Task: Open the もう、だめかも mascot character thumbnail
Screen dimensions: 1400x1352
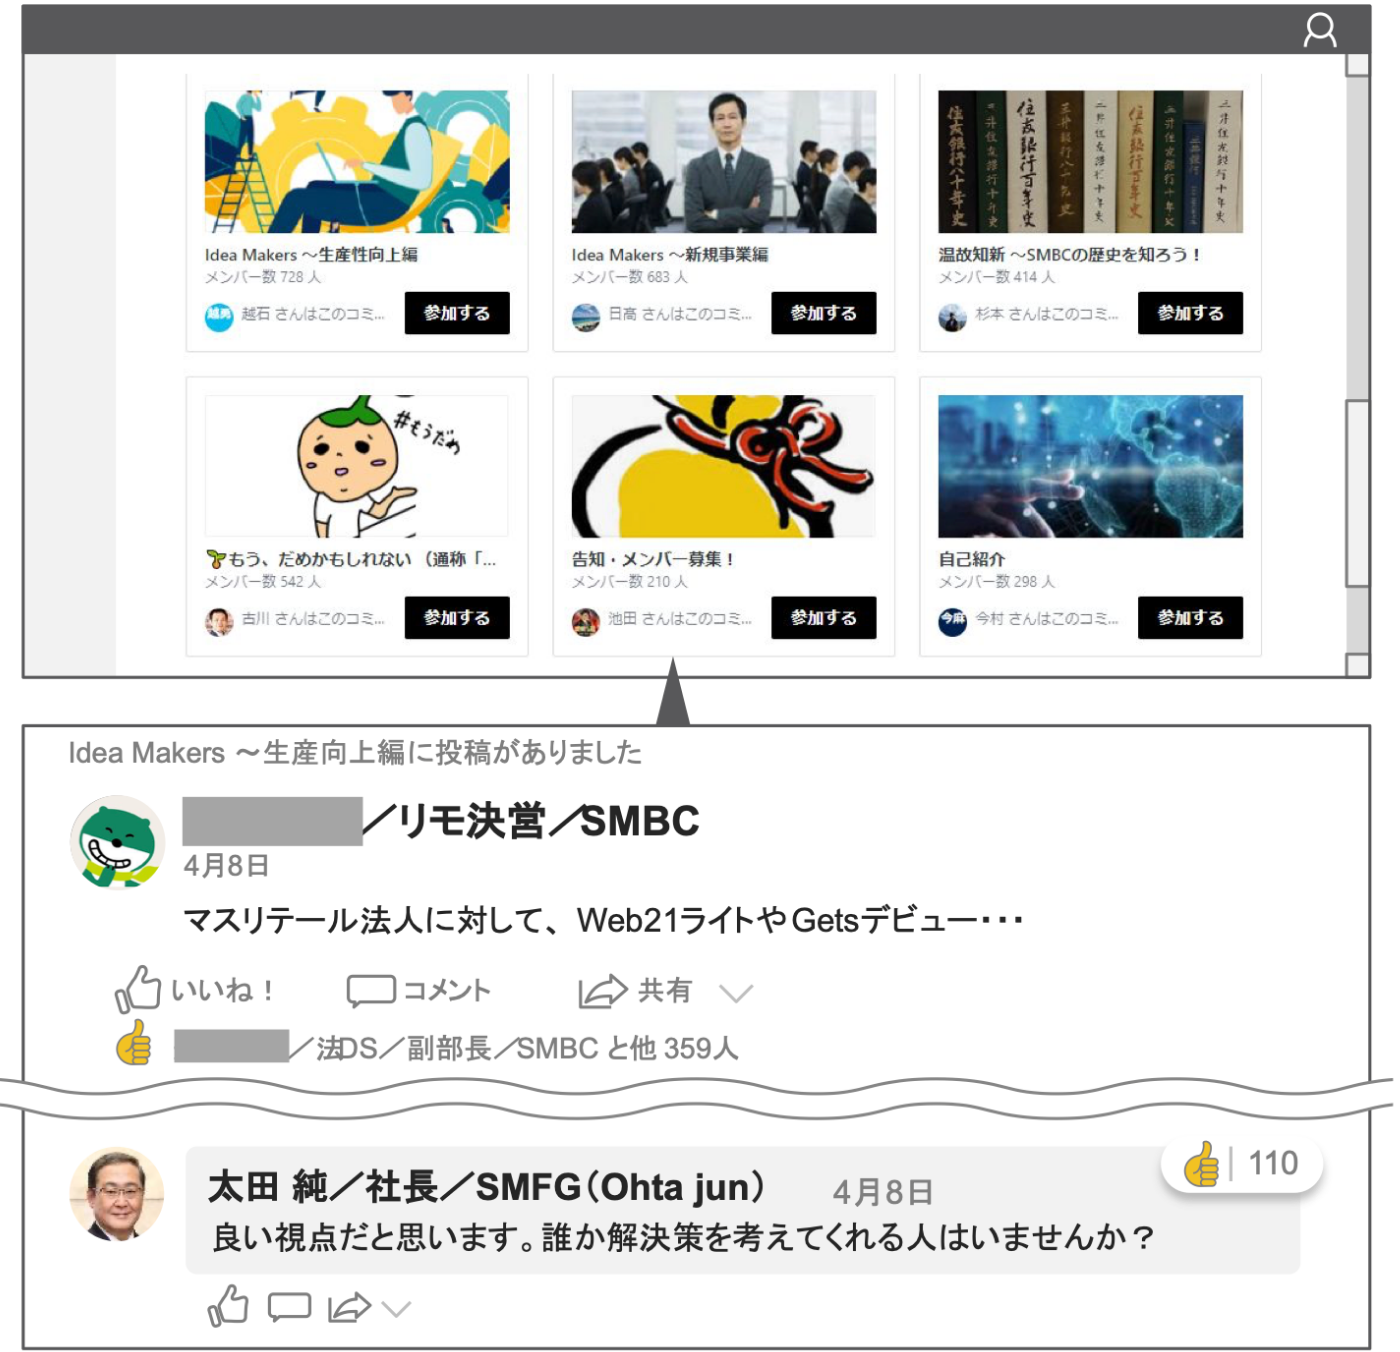Action: click(x=357, y=466)
